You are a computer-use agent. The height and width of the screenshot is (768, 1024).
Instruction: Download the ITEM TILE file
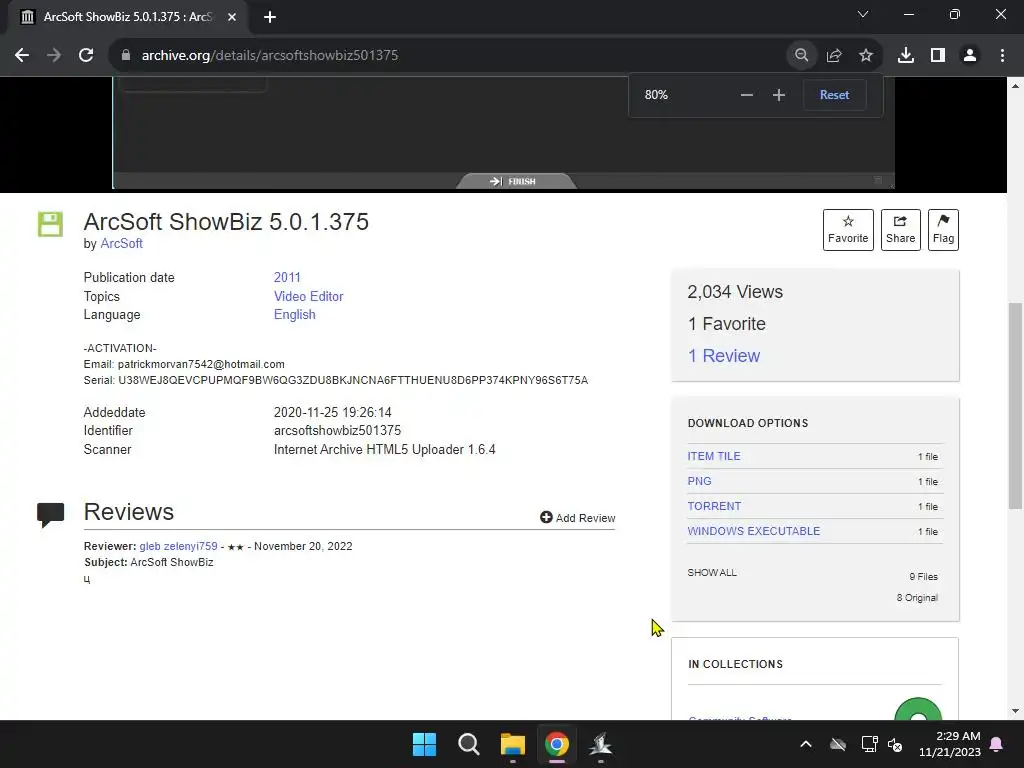pyautogui.click(x=714, y=456)
